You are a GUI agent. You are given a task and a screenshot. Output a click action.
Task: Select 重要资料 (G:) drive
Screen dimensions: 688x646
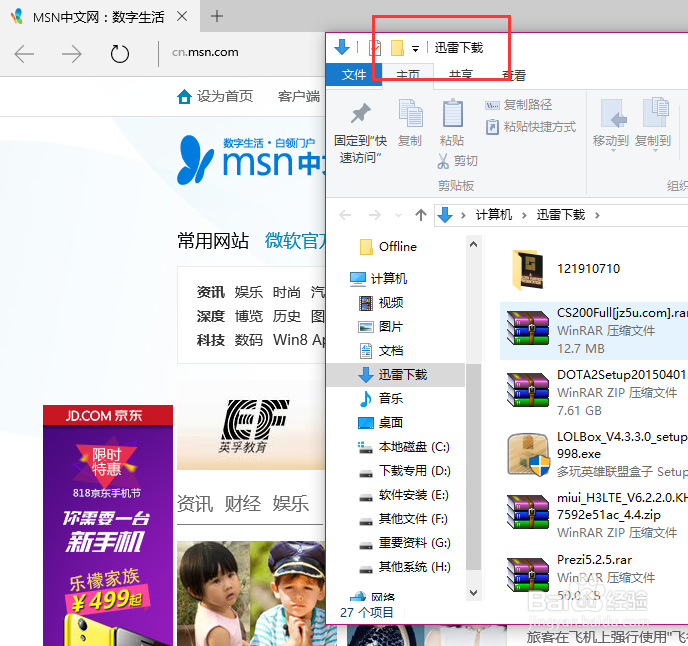[x=405, y=543]
